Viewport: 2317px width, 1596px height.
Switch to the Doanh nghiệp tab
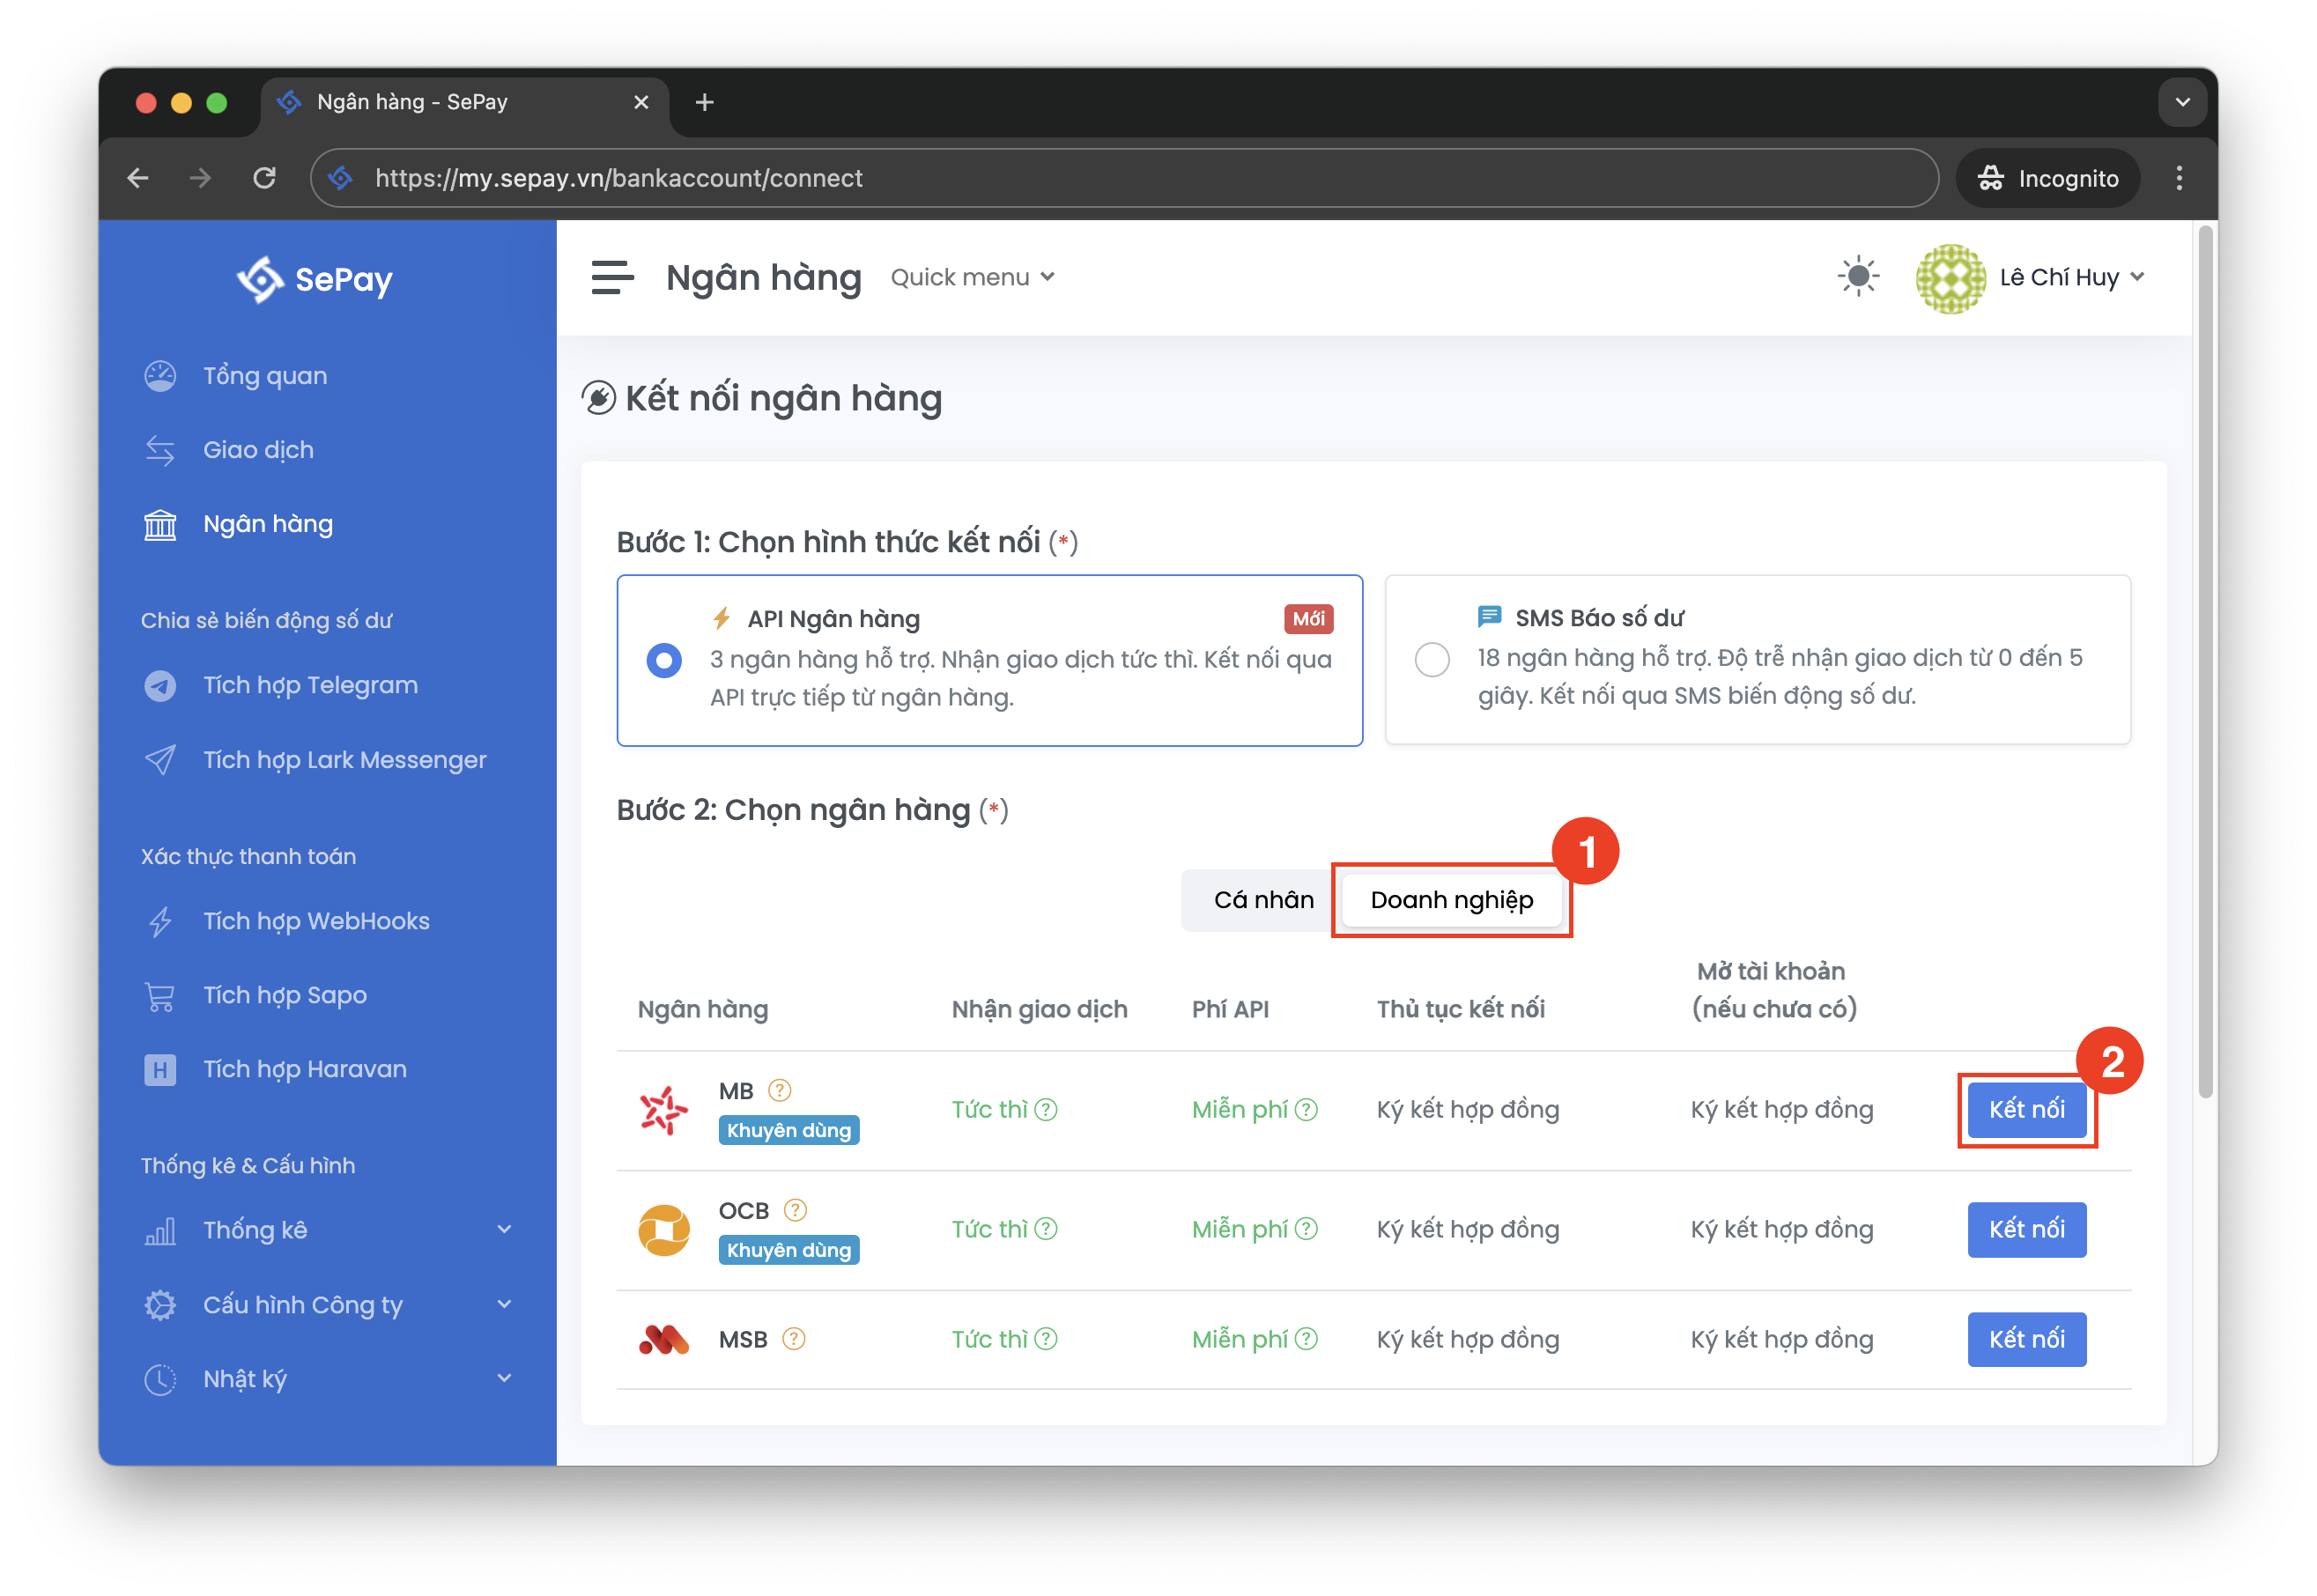pos(1451,900)
